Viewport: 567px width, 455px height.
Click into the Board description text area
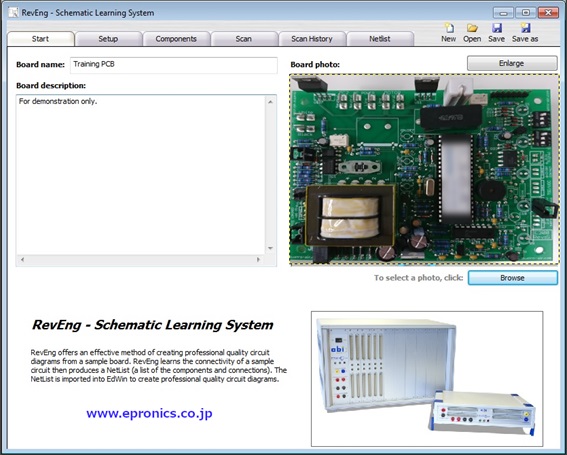point(141,175)
